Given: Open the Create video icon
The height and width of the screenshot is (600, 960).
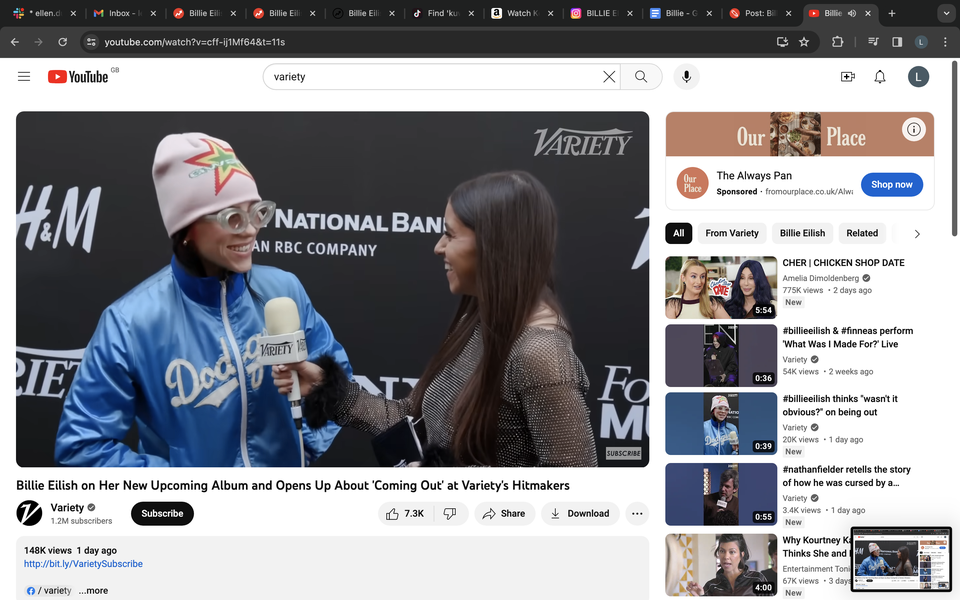Looking at the screenshot, I should [x=847, y=77].
